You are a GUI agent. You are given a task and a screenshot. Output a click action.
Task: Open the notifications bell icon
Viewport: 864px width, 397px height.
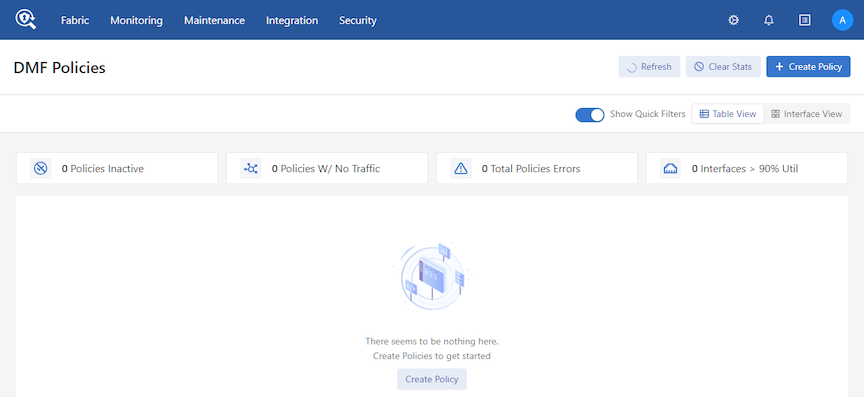point(769,20)
